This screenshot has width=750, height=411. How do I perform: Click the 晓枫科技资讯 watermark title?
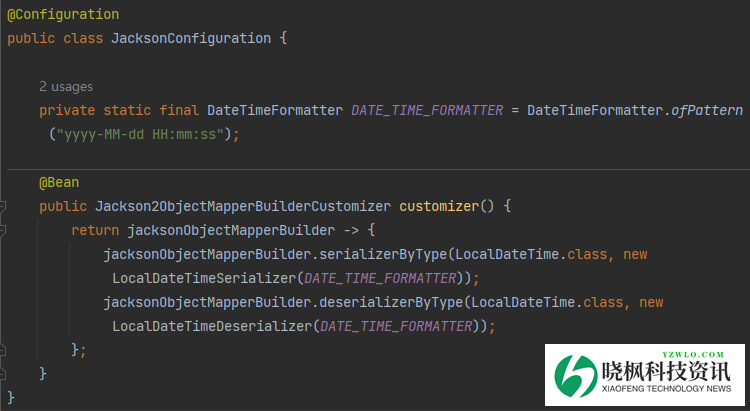[673, 372]
